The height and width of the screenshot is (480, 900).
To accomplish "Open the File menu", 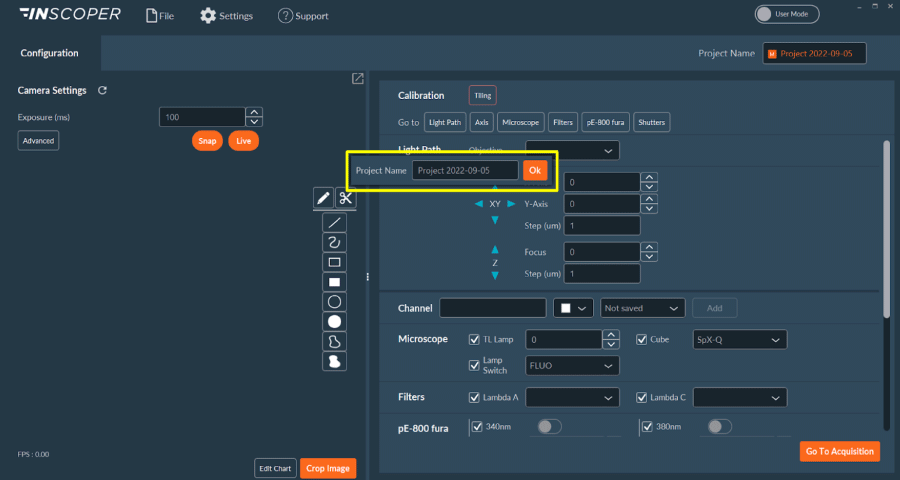I will coord(160,16).
